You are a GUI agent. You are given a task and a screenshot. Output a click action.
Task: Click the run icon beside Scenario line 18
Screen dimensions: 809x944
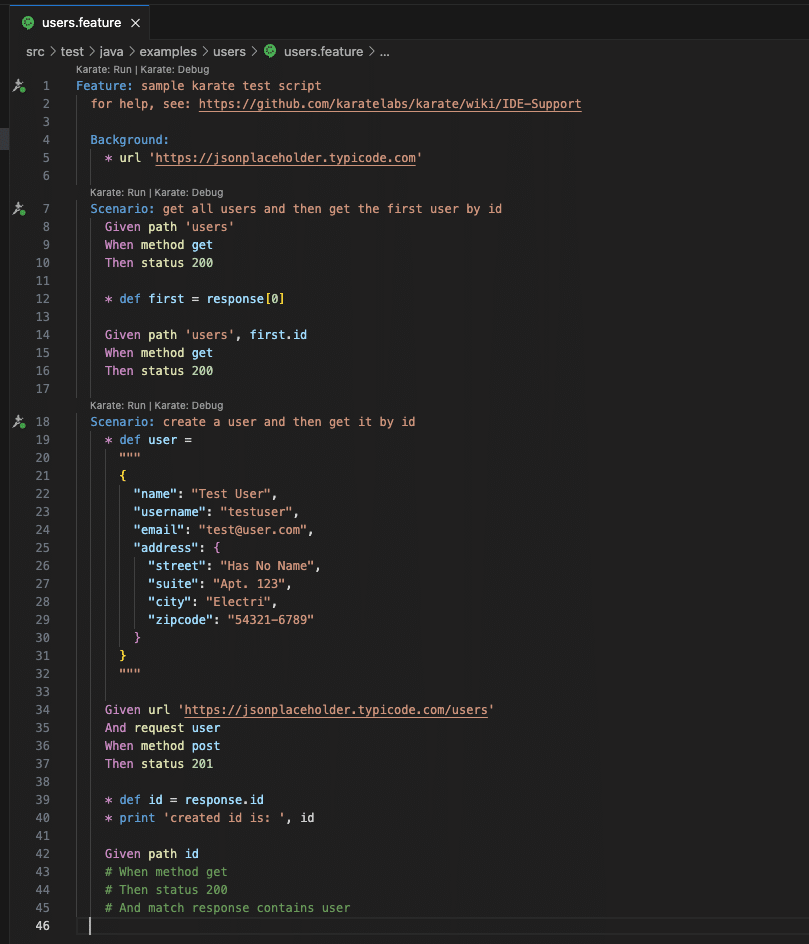tap(18, 421)
